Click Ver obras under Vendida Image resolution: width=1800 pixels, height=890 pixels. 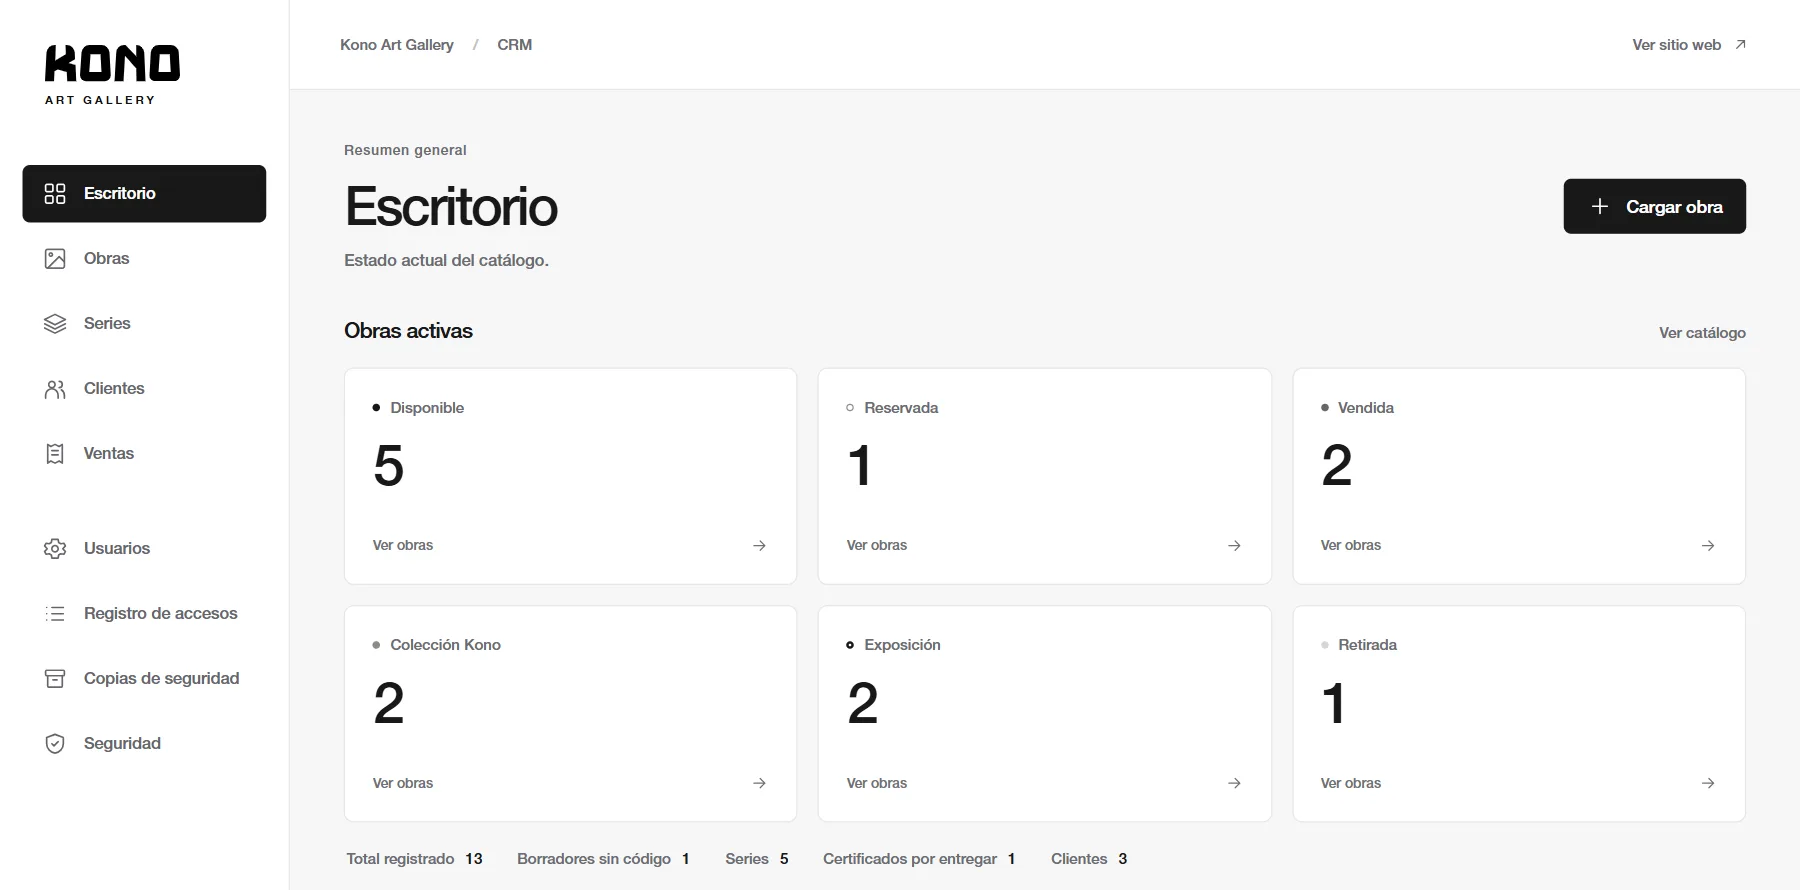tap(1351, 546)
